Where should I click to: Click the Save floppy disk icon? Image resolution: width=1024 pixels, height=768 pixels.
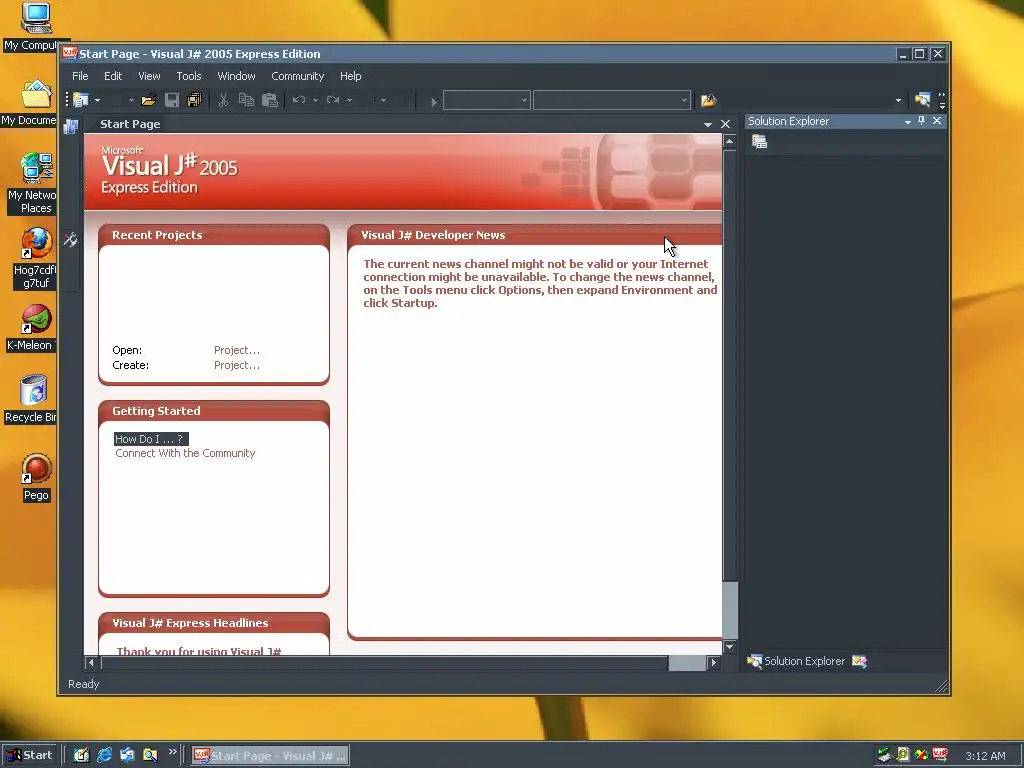pos(172,100)
